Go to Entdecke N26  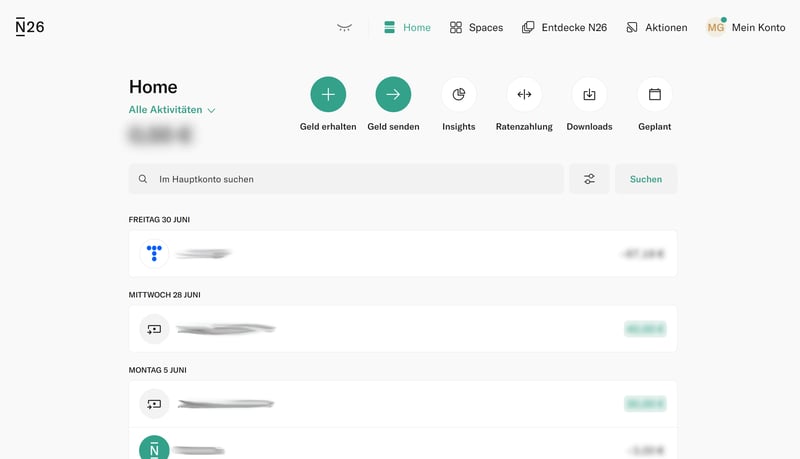[x=564, y=27]
